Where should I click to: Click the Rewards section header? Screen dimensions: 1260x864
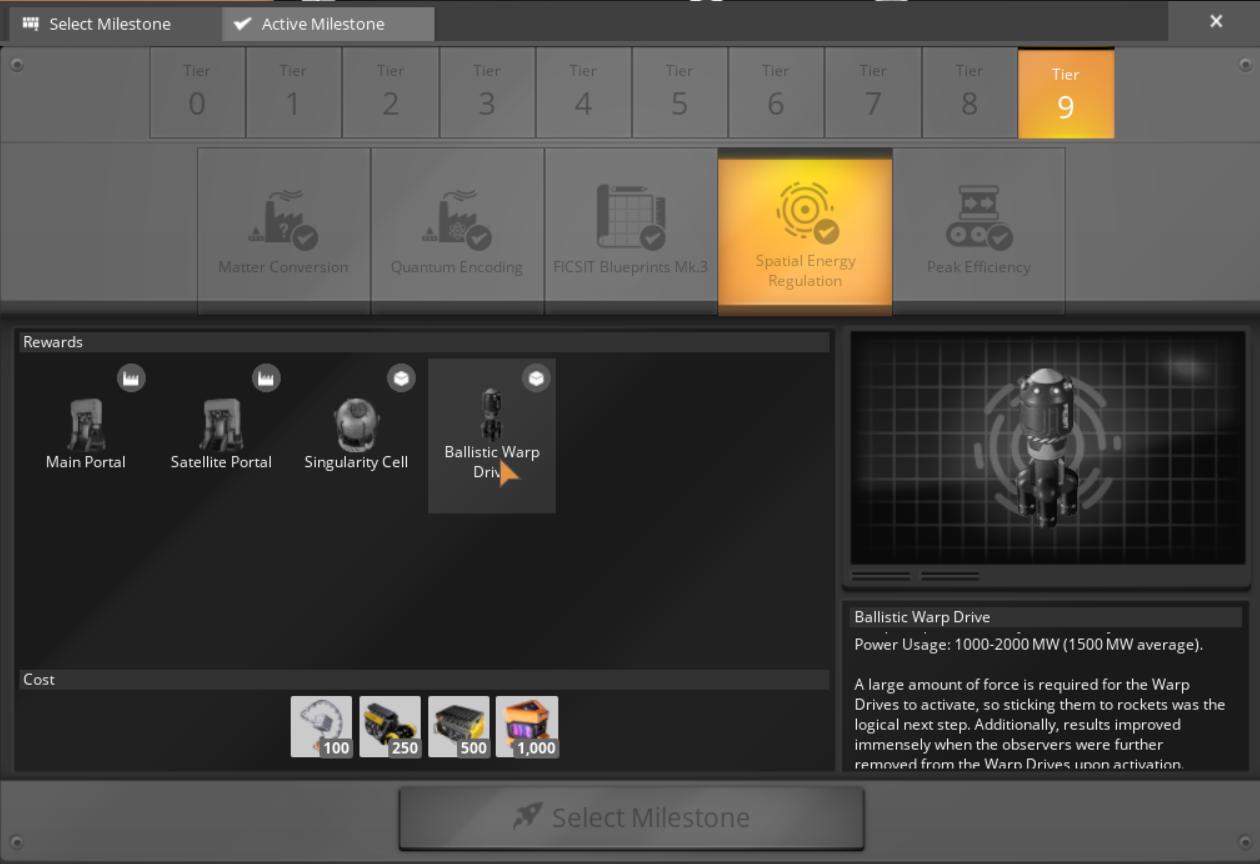click(424, 342)
